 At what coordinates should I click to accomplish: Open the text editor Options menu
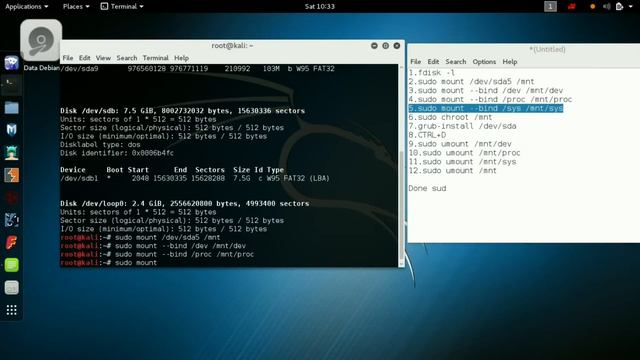point(484,62)
